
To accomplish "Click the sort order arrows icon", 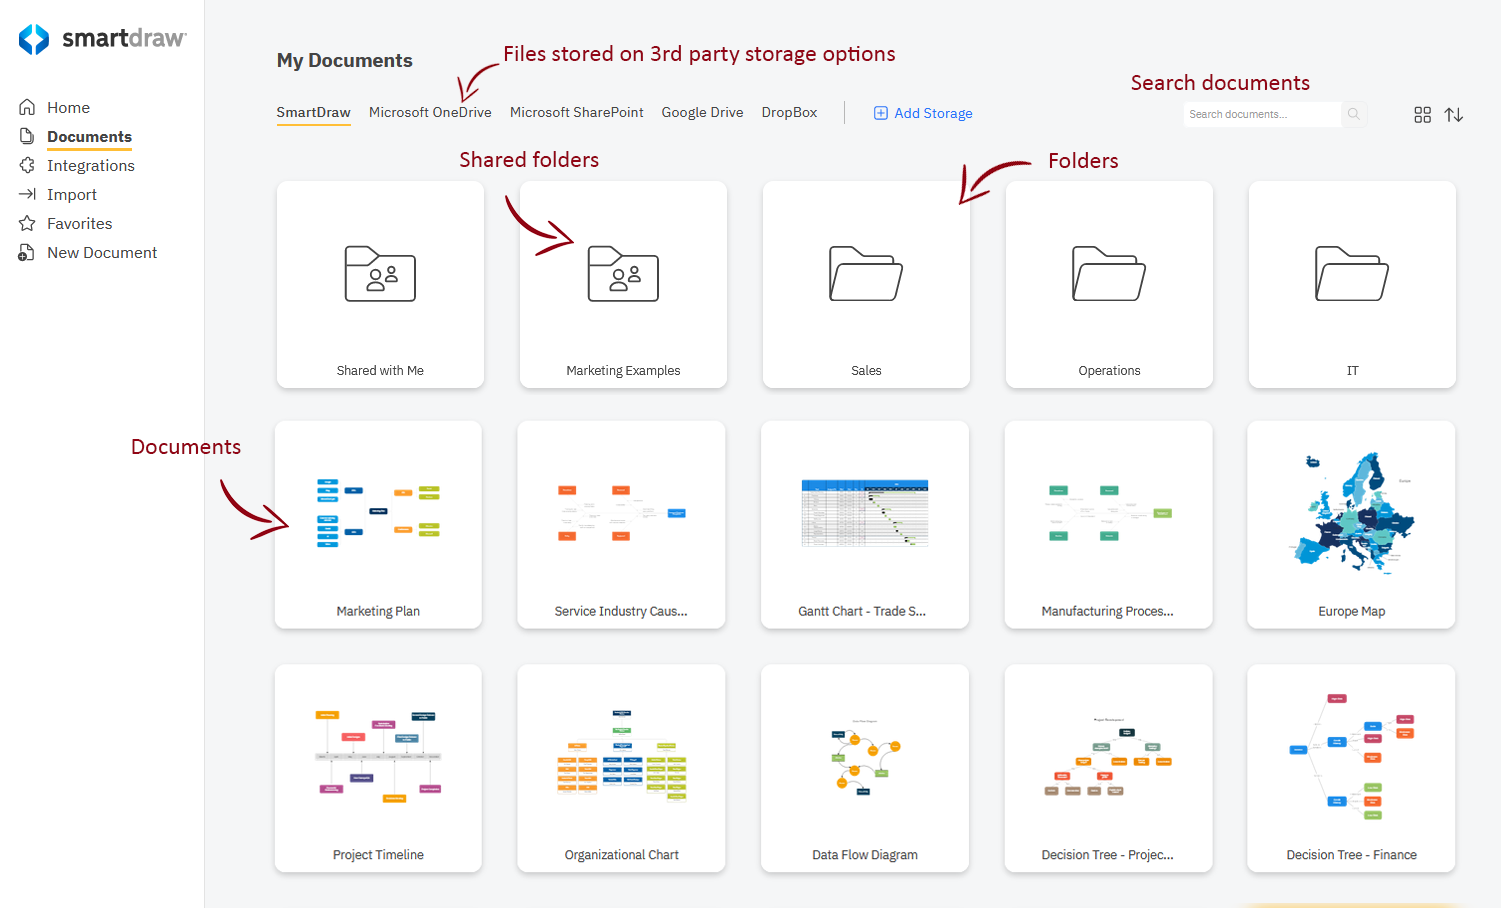I will coord(1454,115).
